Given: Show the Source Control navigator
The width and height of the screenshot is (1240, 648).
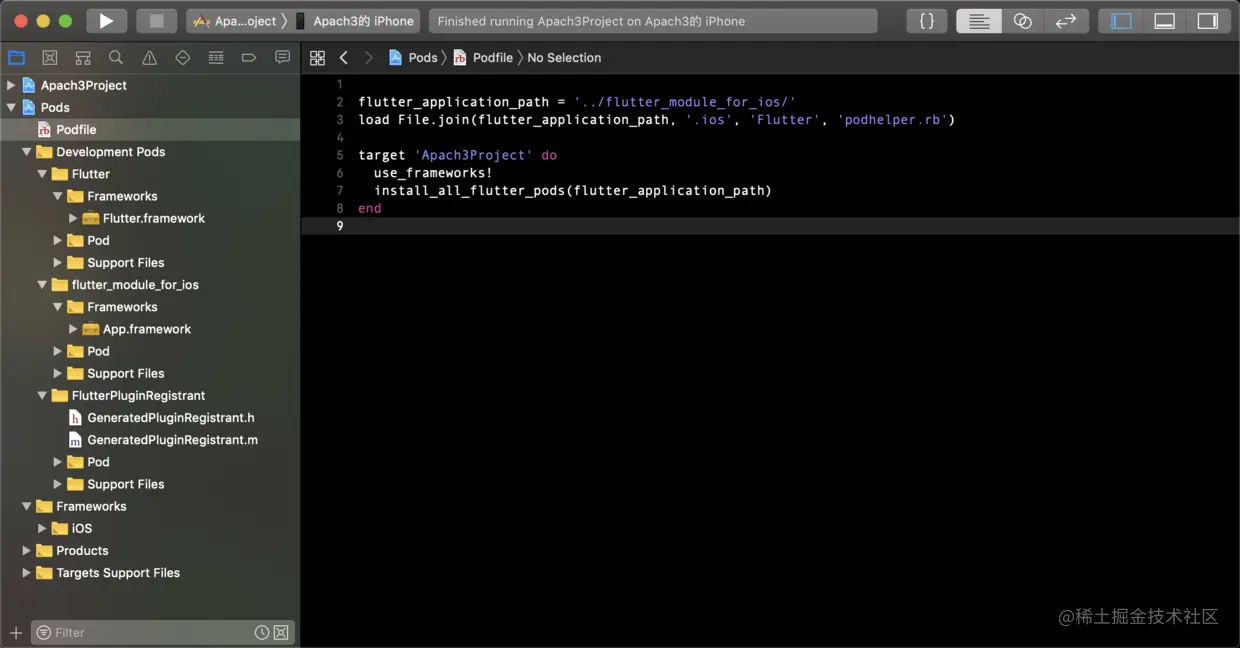Looking at the screenshot, I should tap(50, 58).
